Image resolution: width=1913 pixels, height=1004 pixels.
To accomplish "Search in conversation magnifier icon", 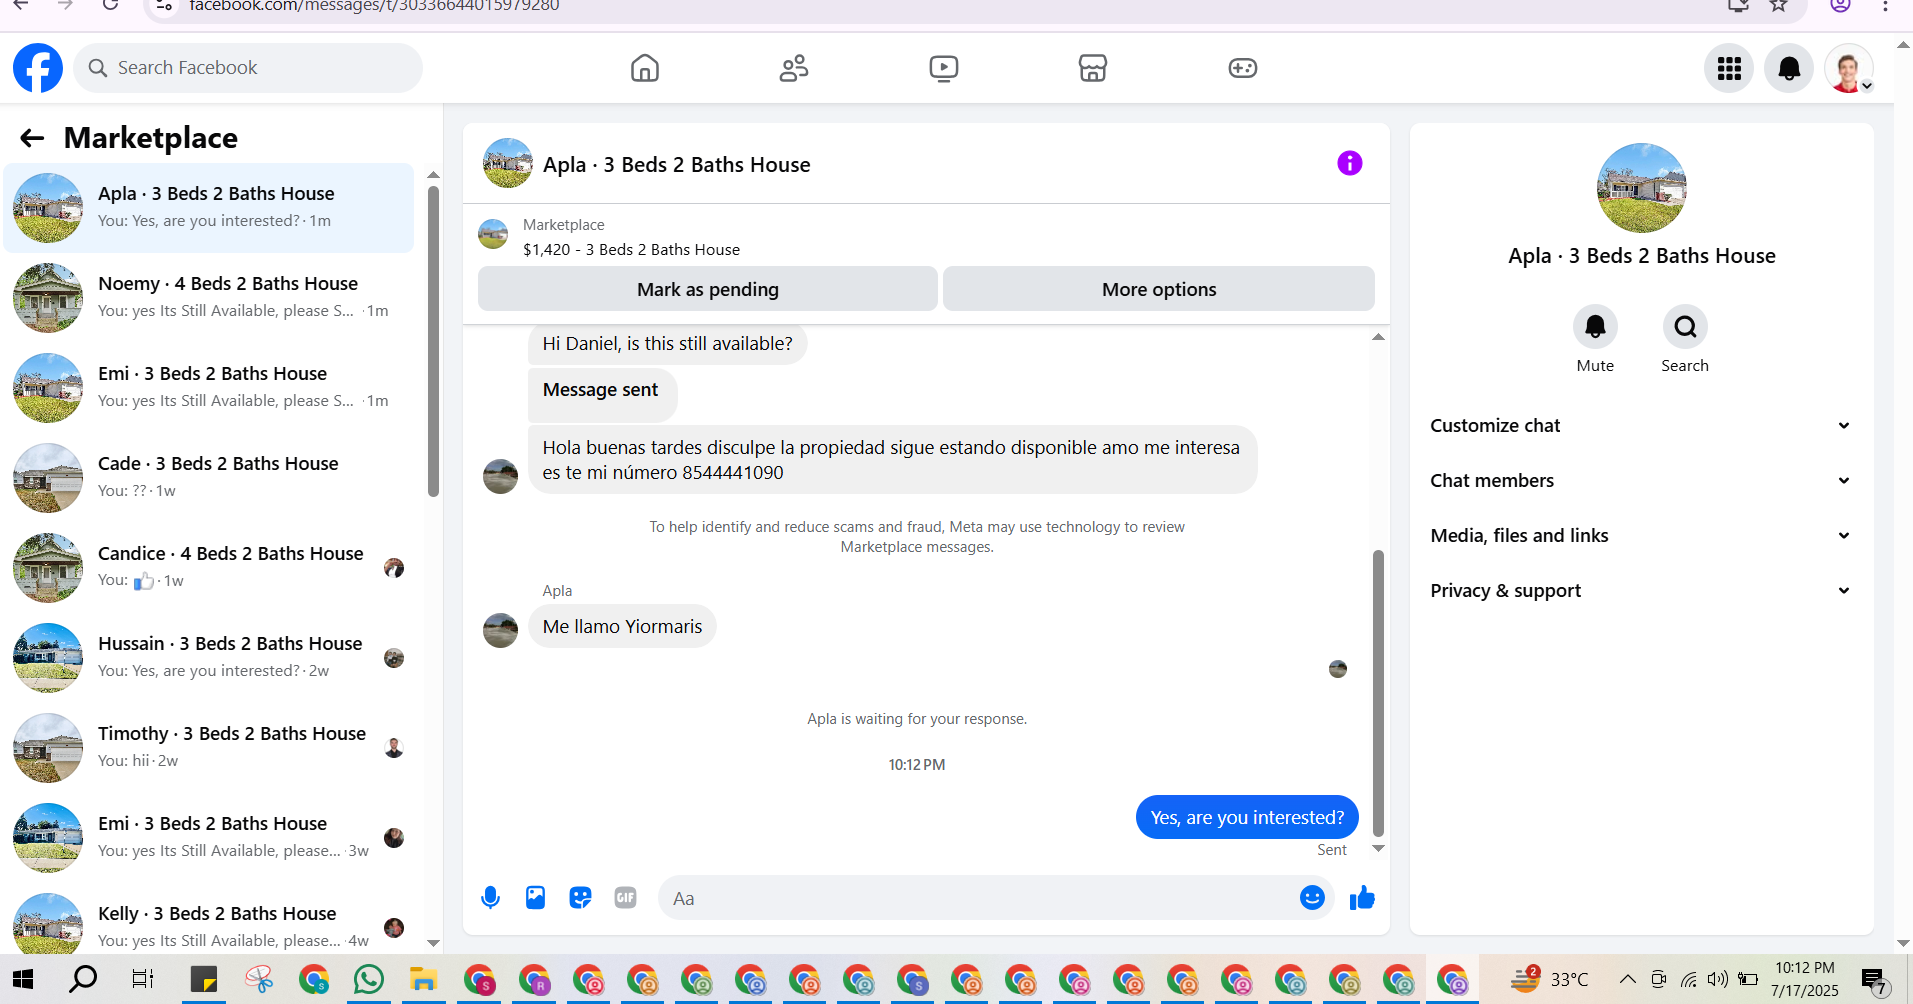I will pos(1685,327).
